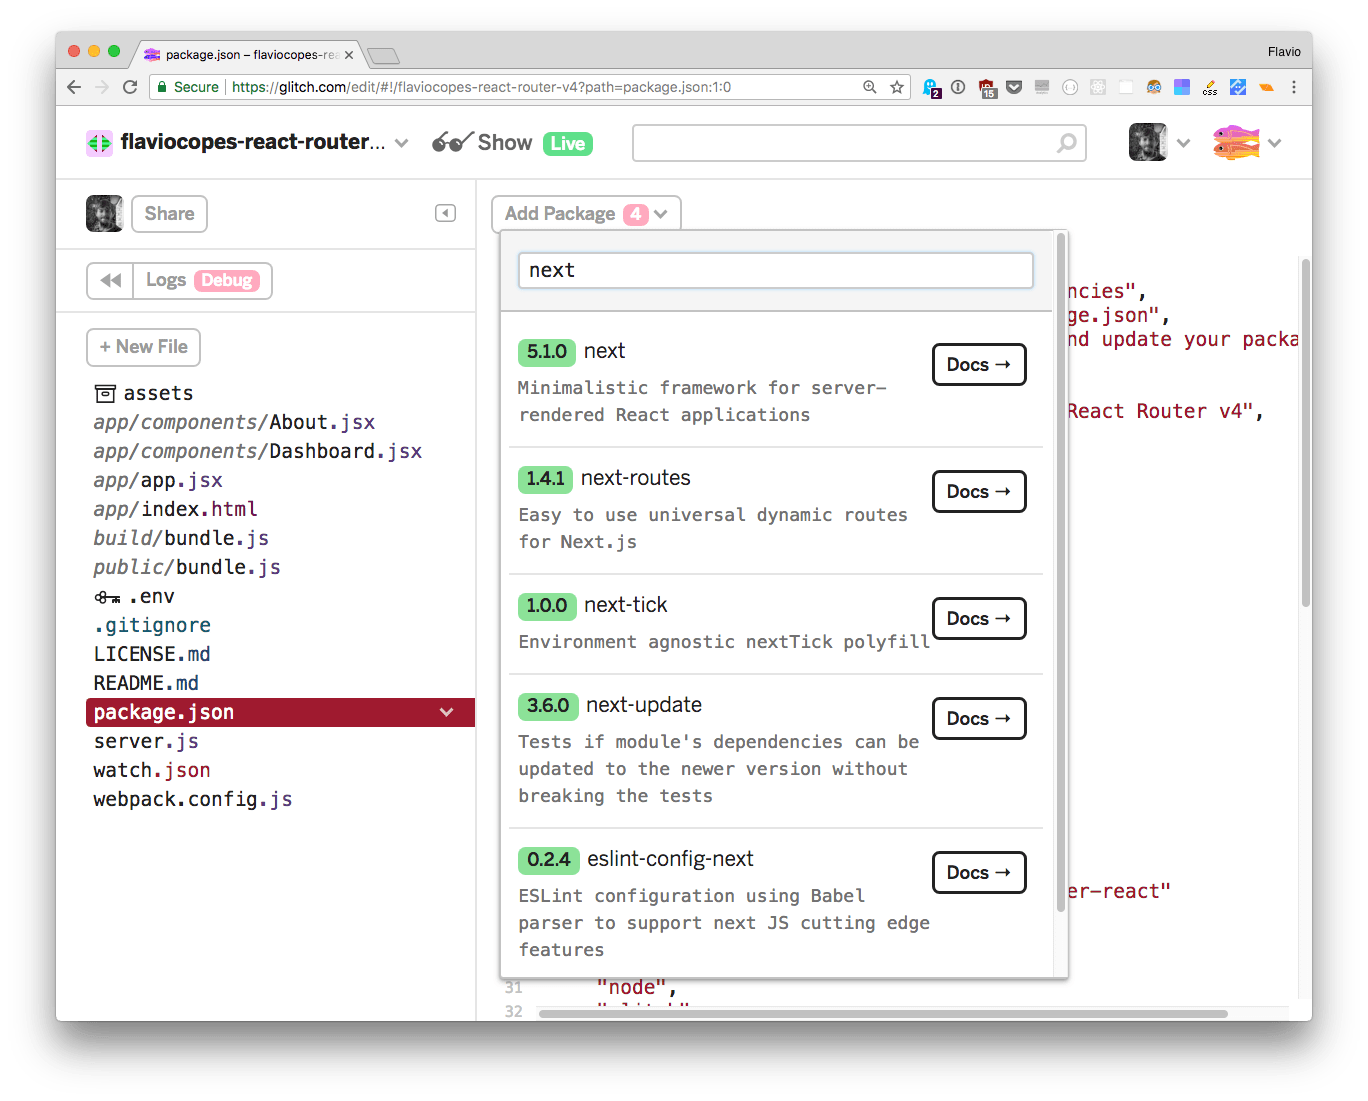The height and width of the screenshot is (1101, 1368).
Task: Toggle the Live status indicator
Action: point(567,143)
